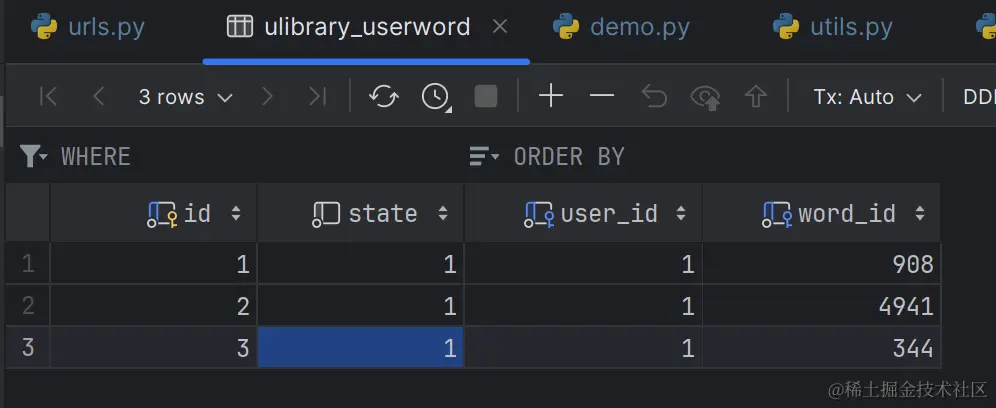Click the table grid top-left corner cell
Viewport: 996px width, 408px height.
coord(27,214)
